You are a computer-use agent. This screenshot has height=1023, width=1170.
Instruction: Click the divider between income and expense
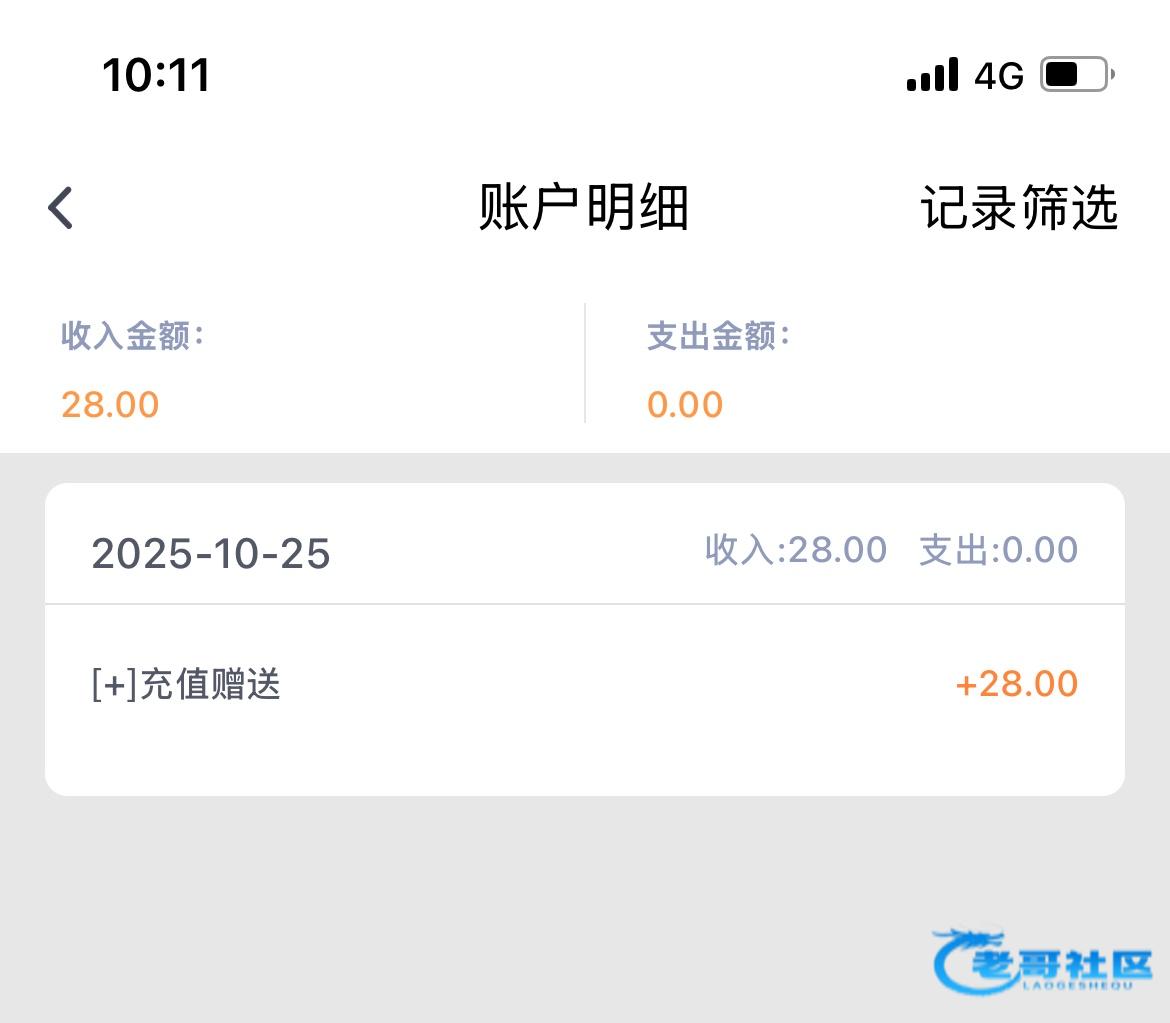tap(585, 363)
